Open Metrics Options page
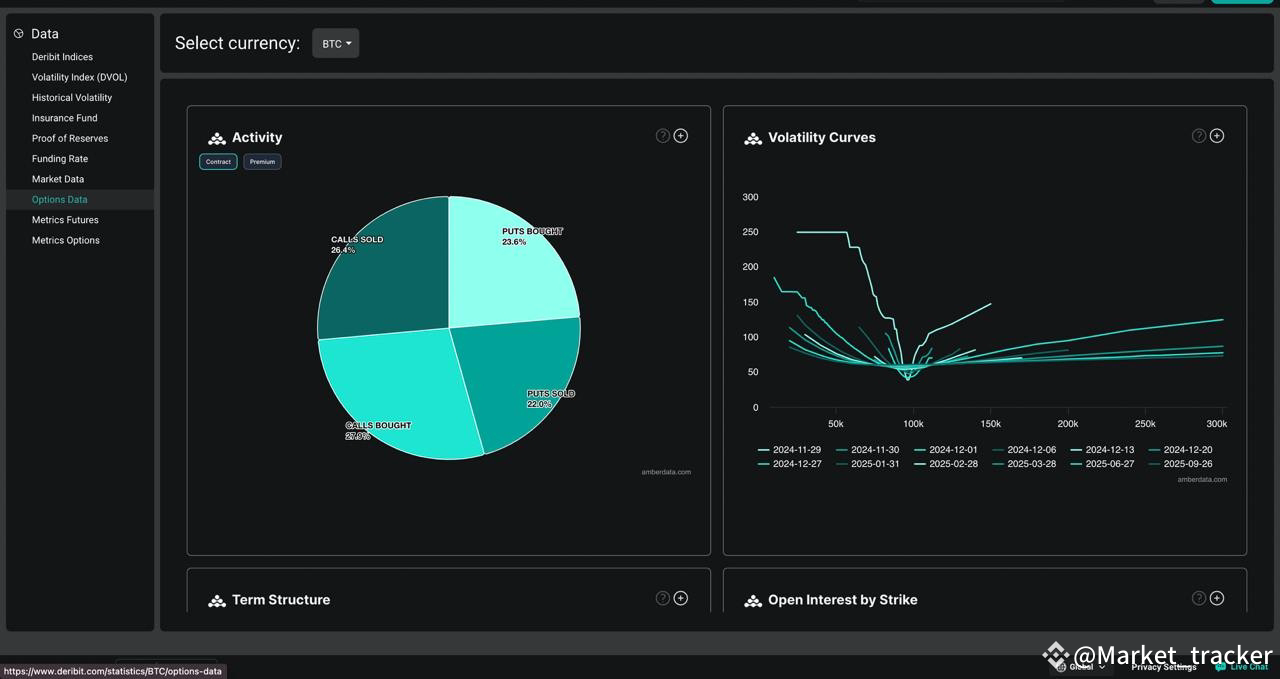This screenshot has height=679, width=1280. tap(66, 240)
